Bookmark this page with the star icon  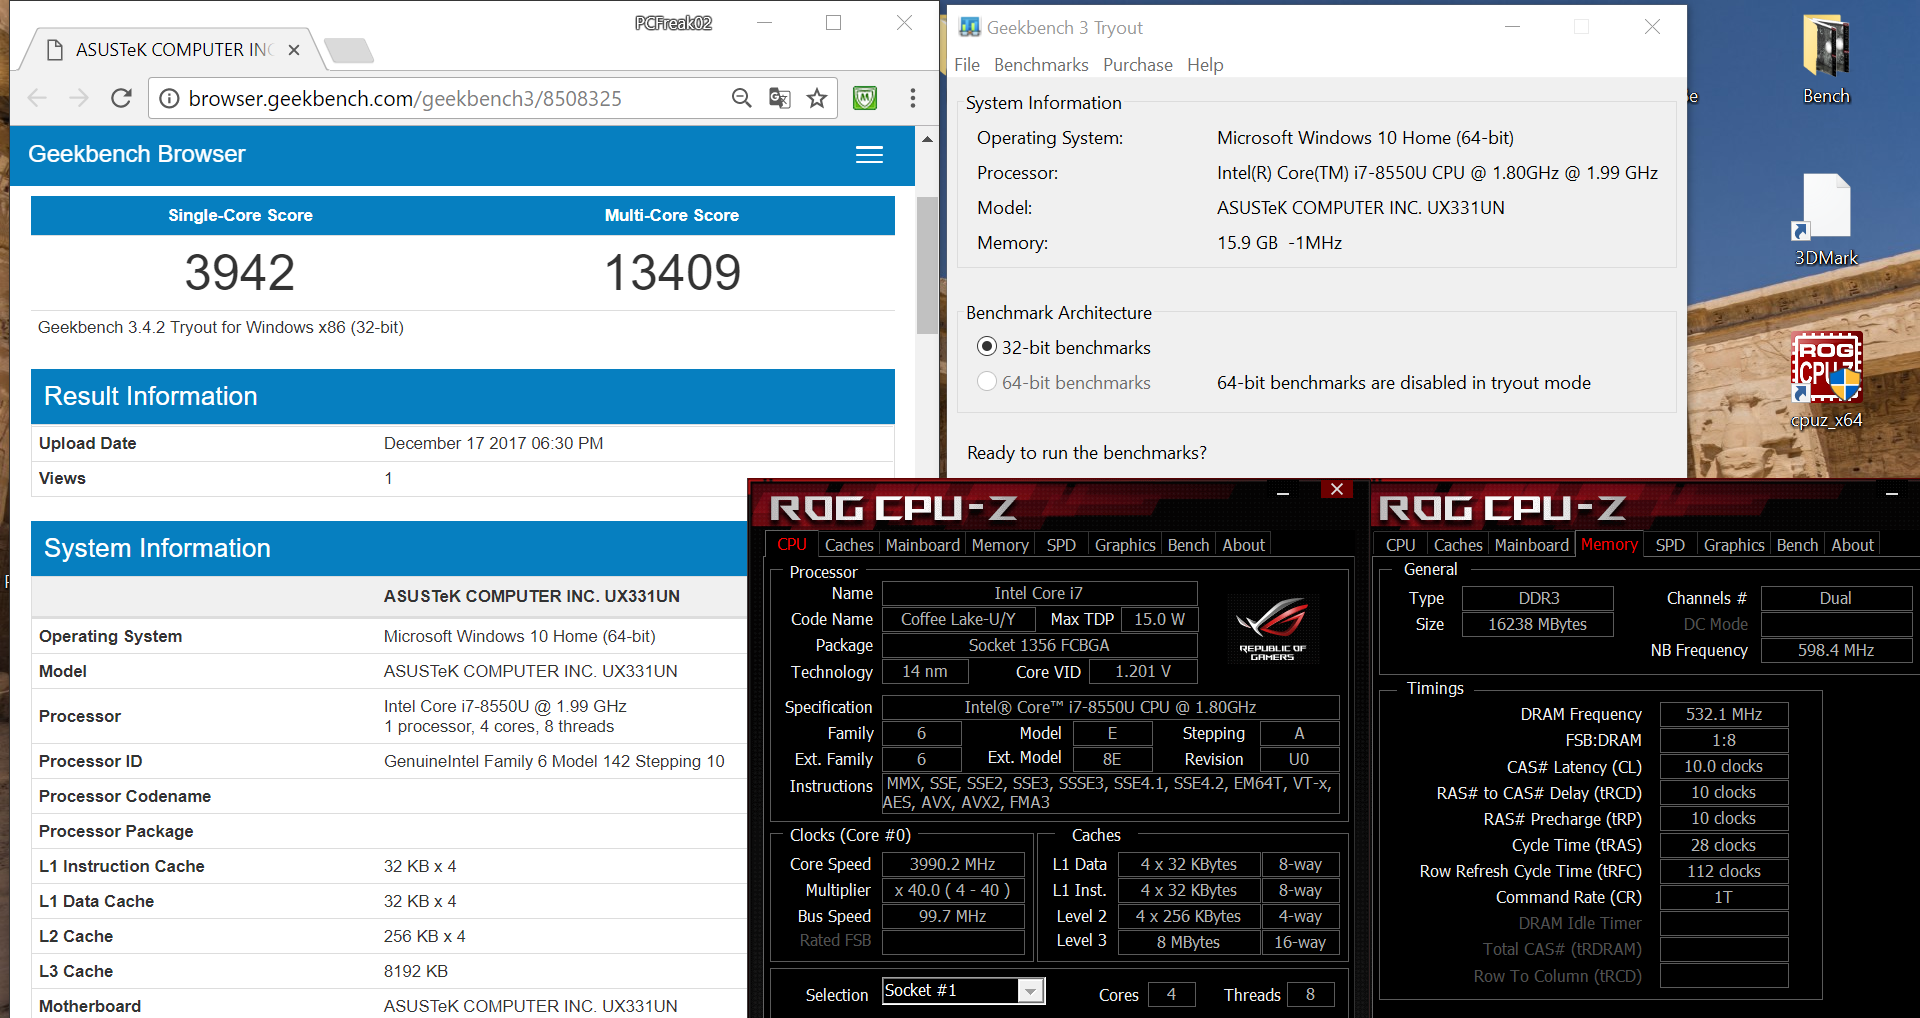tap(817, 98)
